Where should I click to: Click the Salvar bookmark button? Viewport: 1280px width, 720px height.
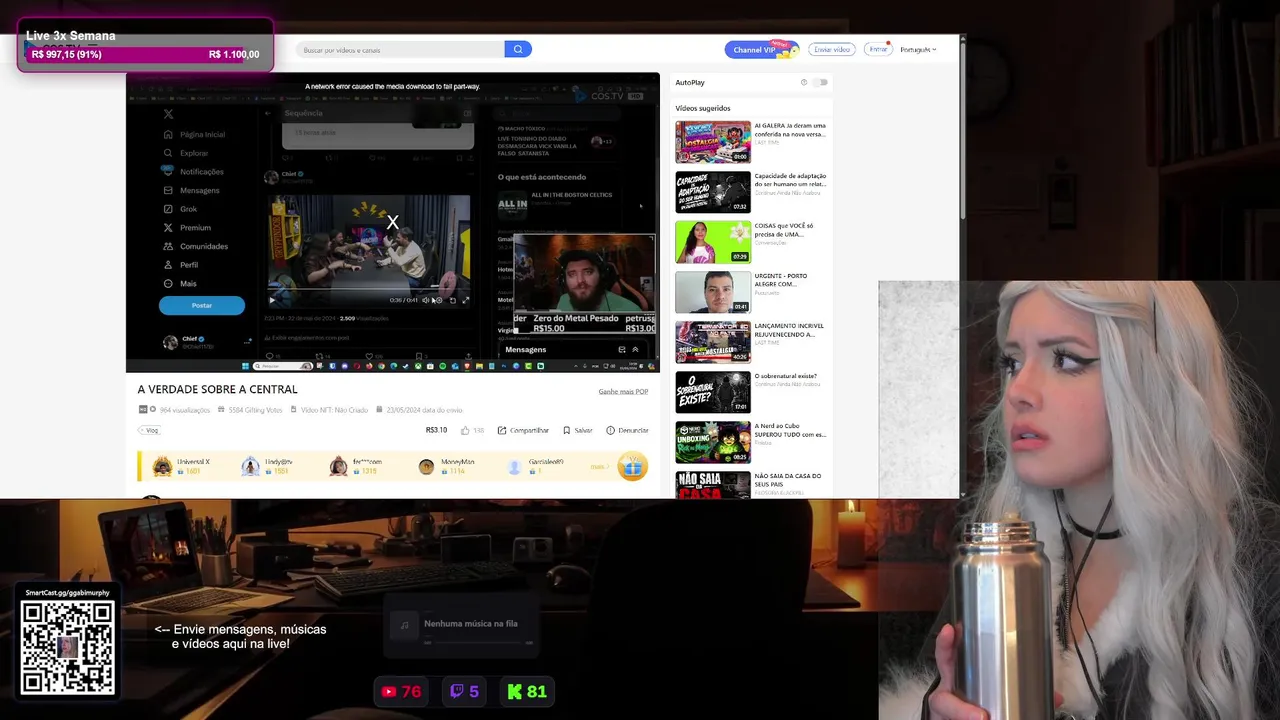[x=578, y=430]
